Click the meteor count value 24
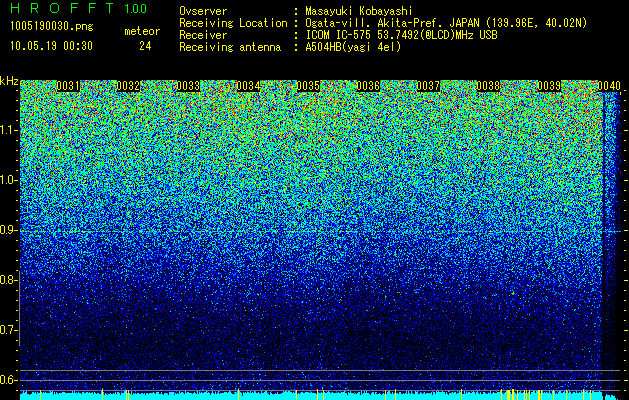 pyautogui.click(x=145, y=46)
